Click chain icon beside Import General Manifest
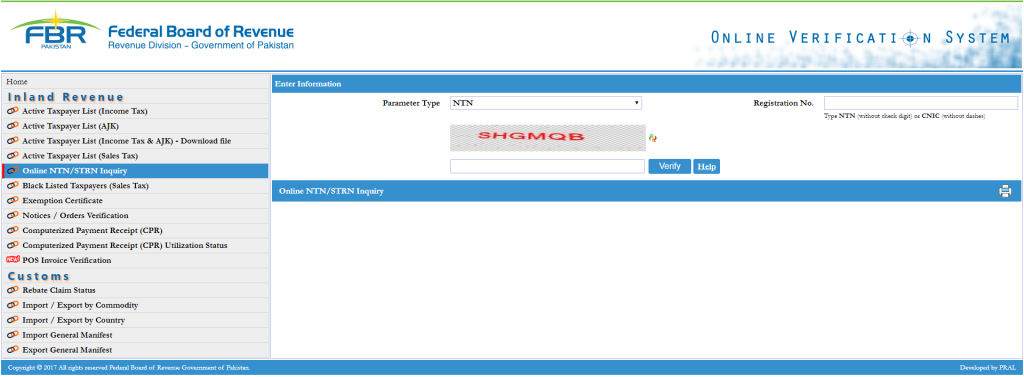The height and width of the screenshot is (377, 1024). [x=12, y=335]
